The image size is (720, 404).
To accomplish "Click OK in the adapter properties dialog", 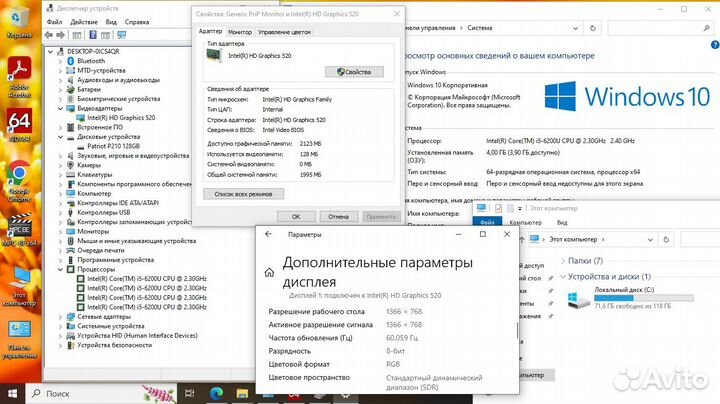I will [296, 216].
